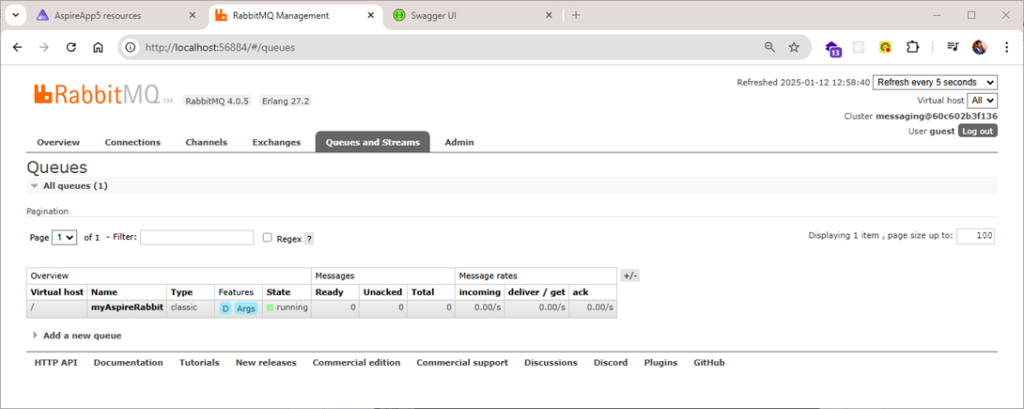Image resolution: width=1024 pixels, height=409 pixels.
Task: Toggle the +/- columns selector
Action: click(629, 275)
